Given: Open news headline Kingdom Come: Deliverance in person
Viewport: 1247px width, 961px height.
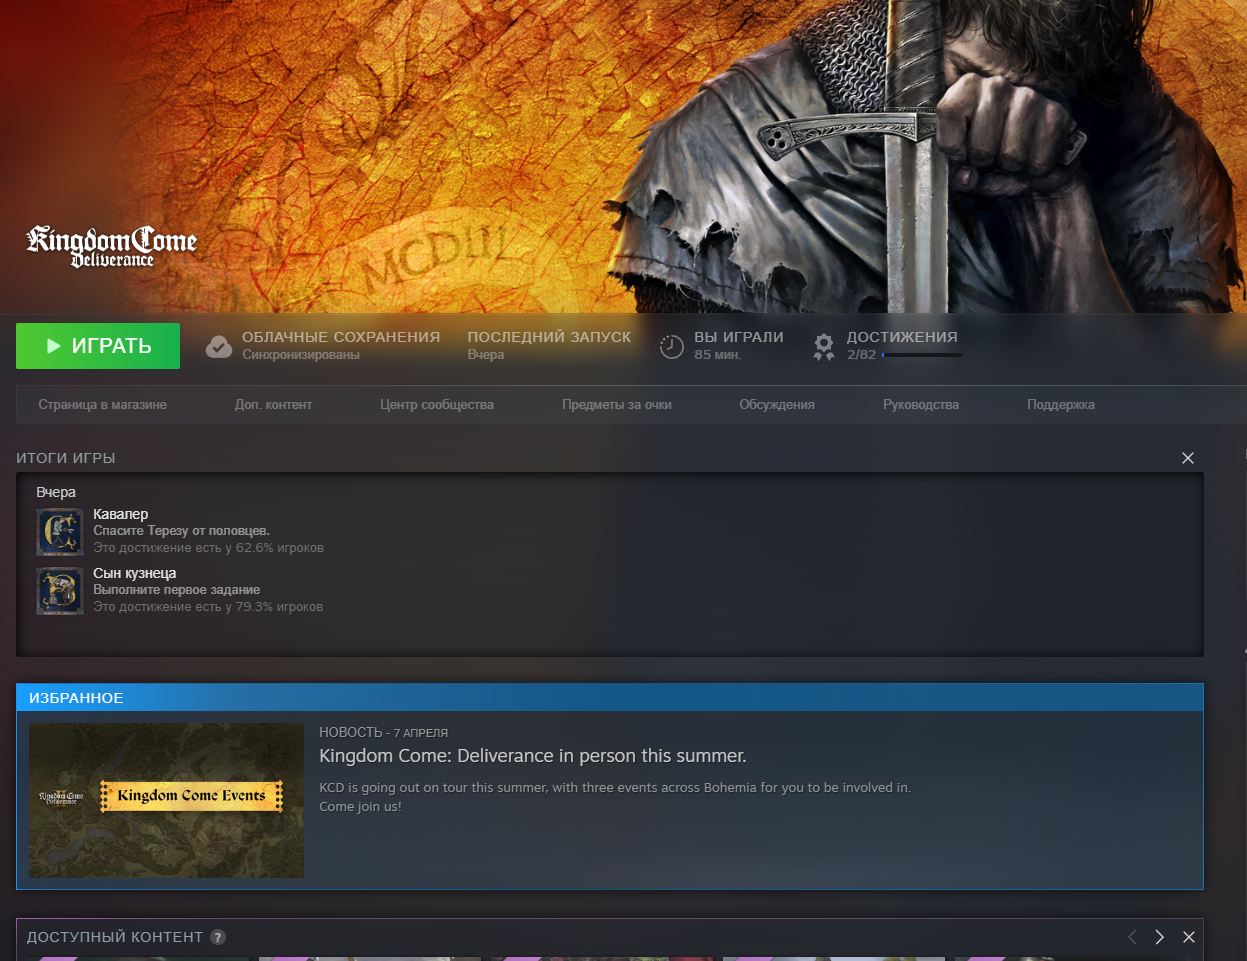Looking at the screenshot, I should [x=533, y=756].
